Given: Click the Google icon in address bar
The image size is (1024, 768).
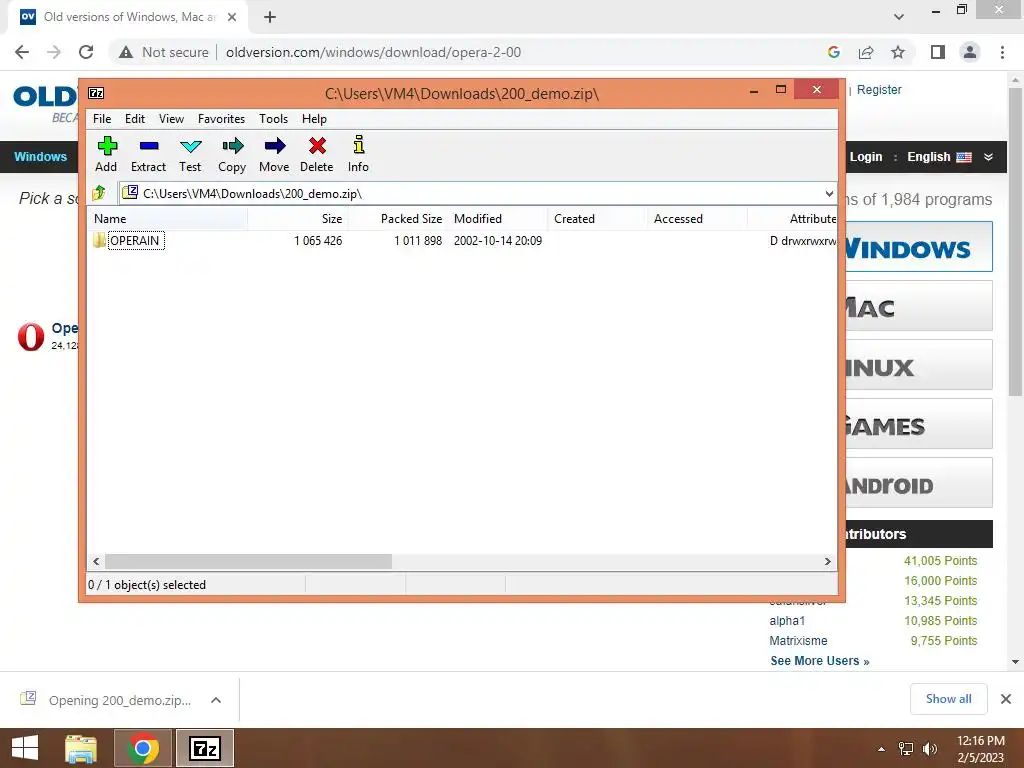Looking at the screenshot, I should [834, 52].
